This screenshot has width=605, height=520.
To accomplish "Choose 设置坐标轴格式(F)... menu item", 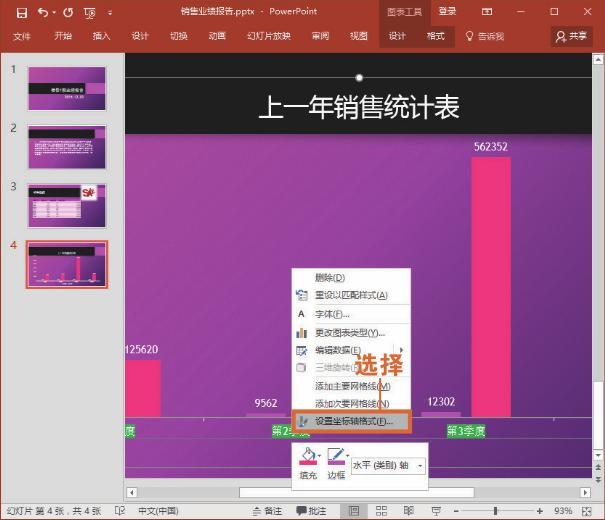I will click(x=351, y=421).
